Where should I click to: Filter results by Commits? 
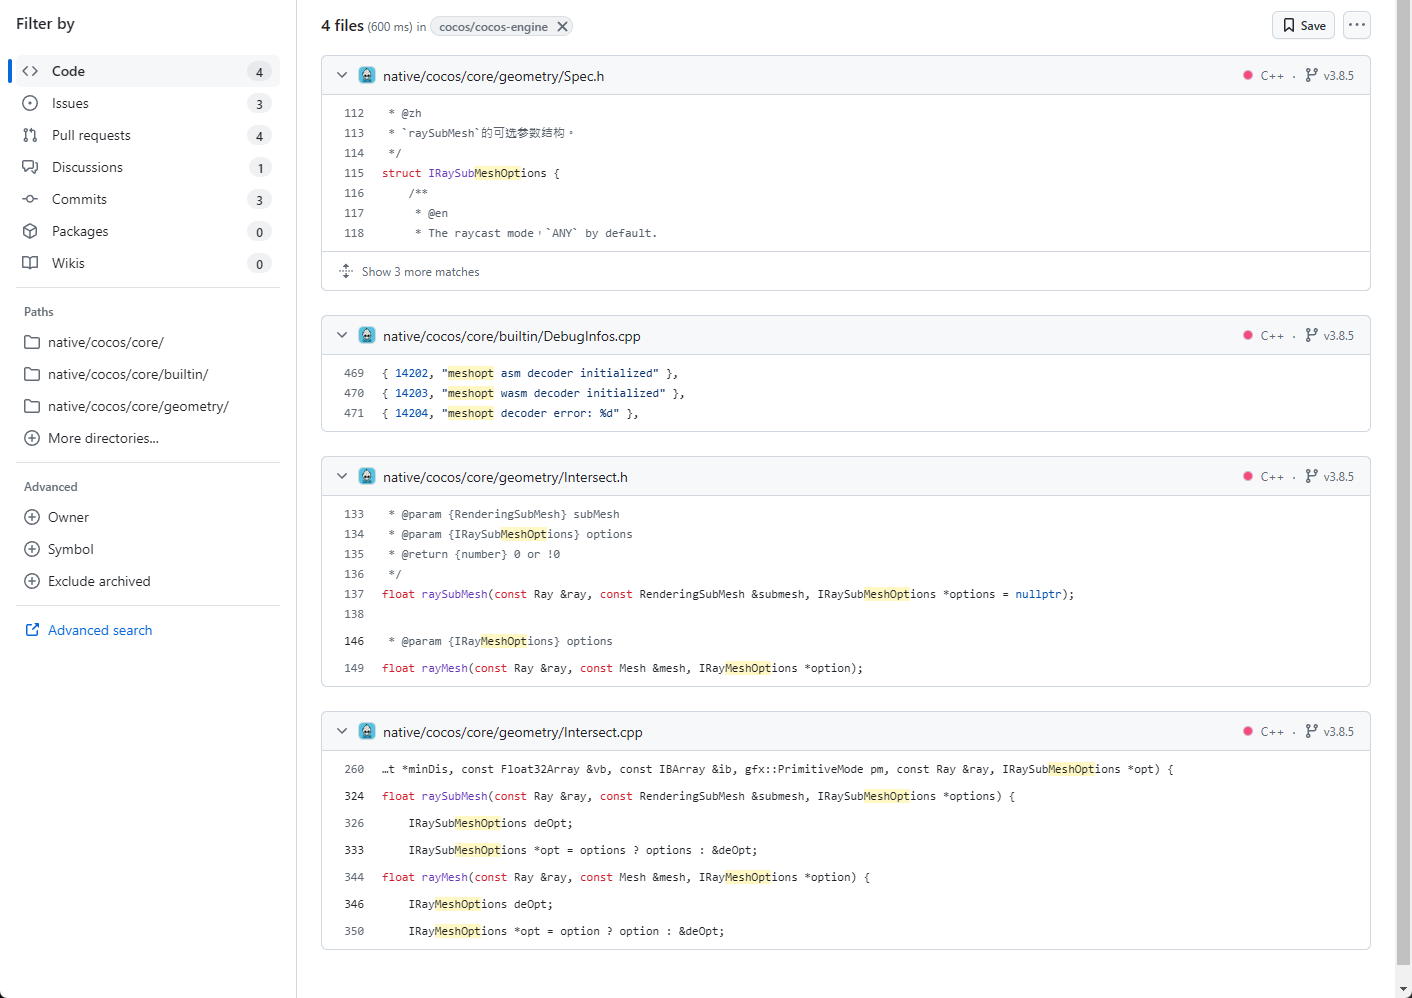pos(79,200)
